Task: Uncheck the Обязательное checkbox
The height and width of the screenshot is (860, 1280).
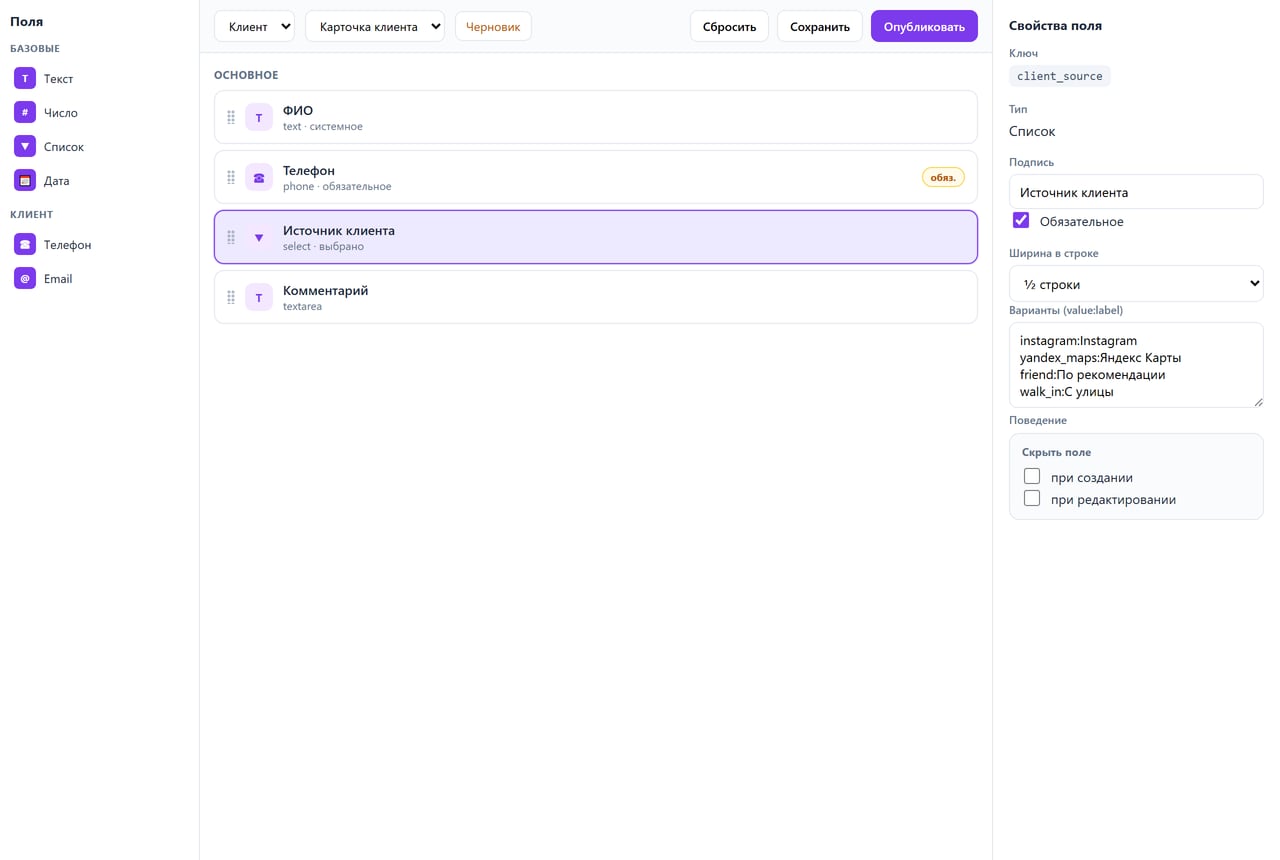Action: [1021, 220]
